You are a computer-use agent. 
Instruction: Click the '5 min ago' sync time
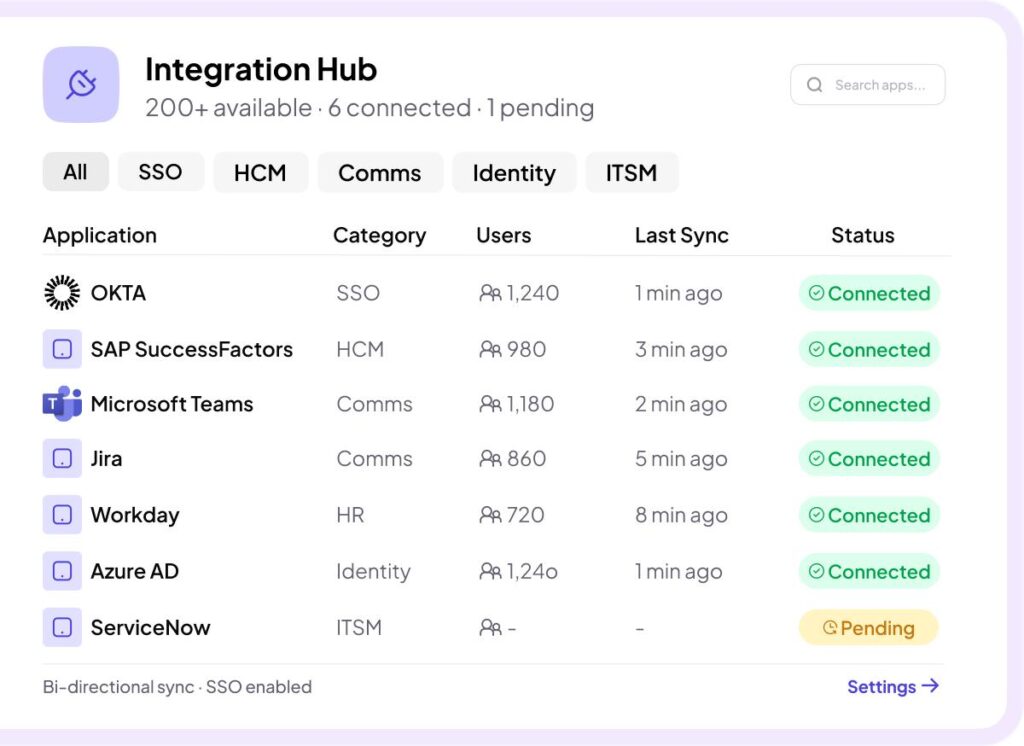coord(681,460)
